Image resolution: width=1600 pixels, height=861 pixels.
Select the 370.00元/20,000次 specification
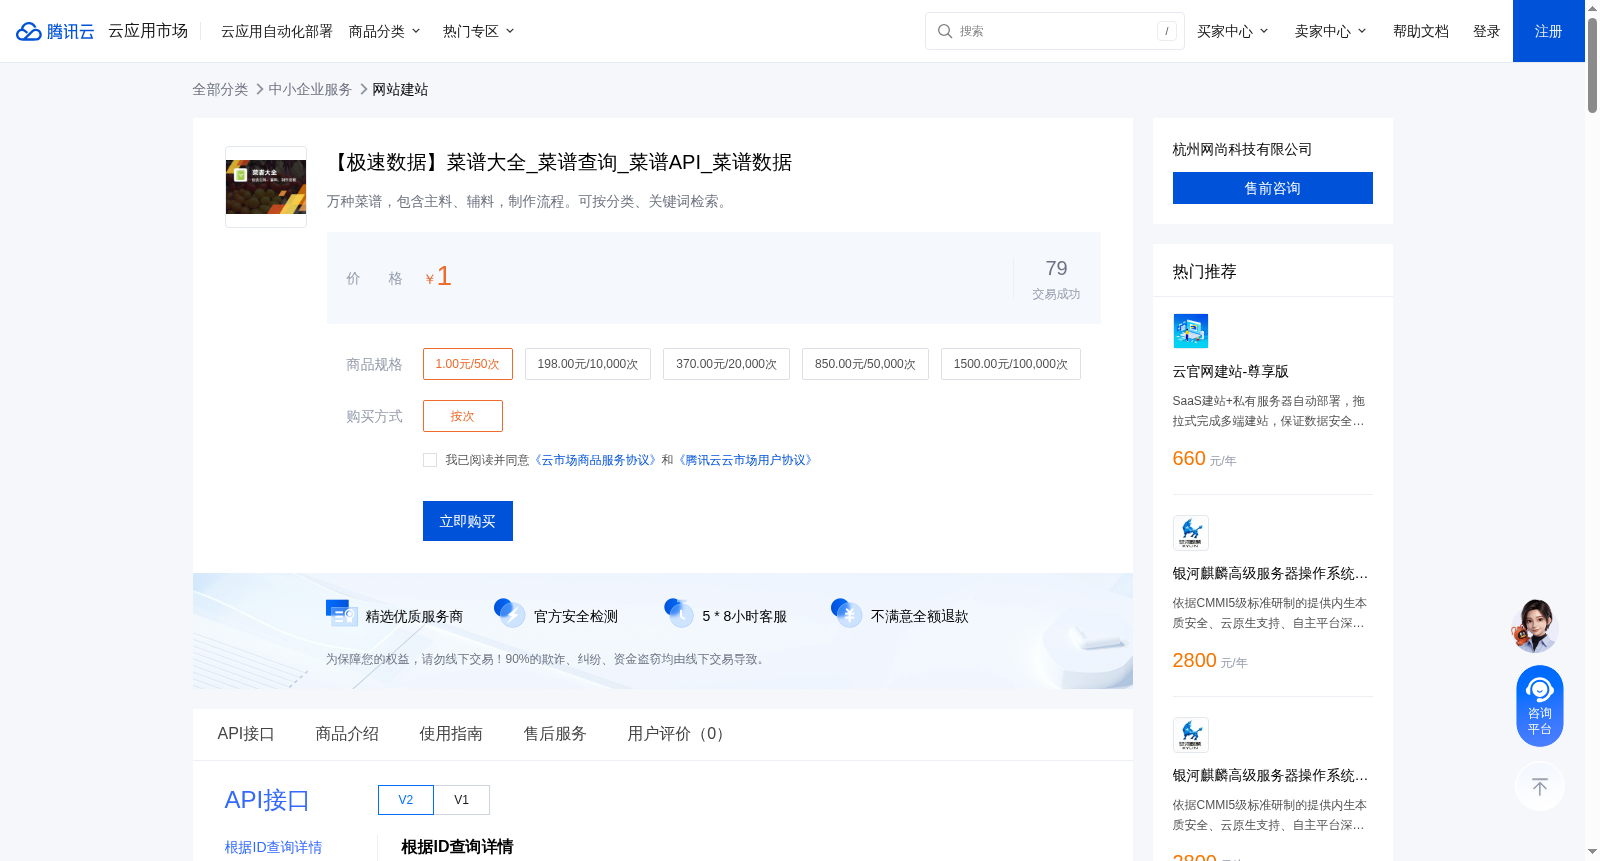point(727,364)
